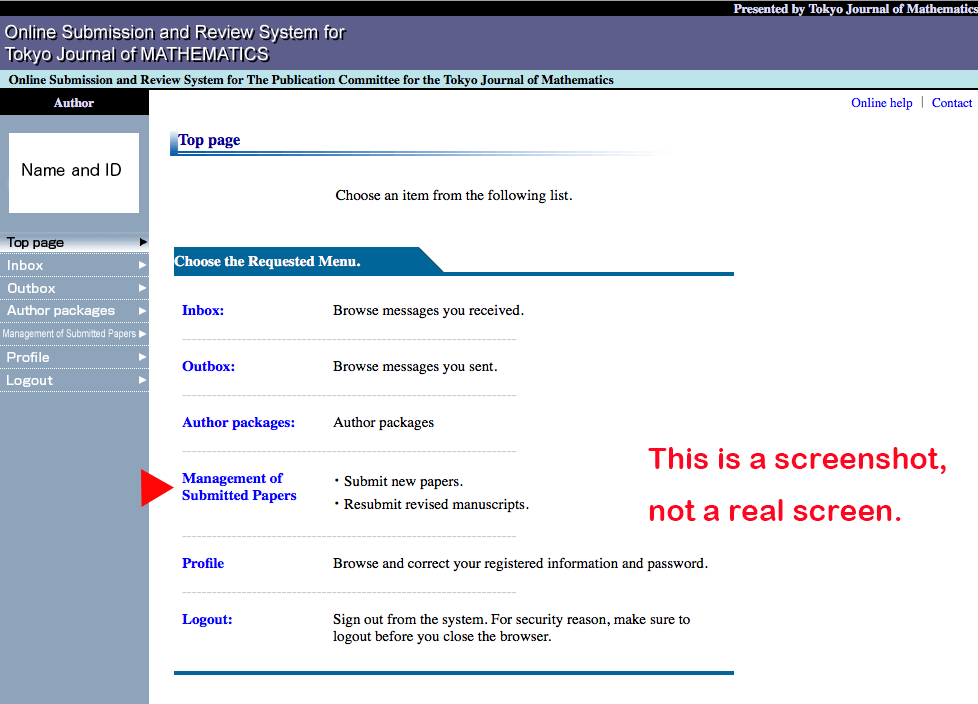Open Management of Submitted Papers main link
The image size is (978, 704).
(x=239, y=487)
